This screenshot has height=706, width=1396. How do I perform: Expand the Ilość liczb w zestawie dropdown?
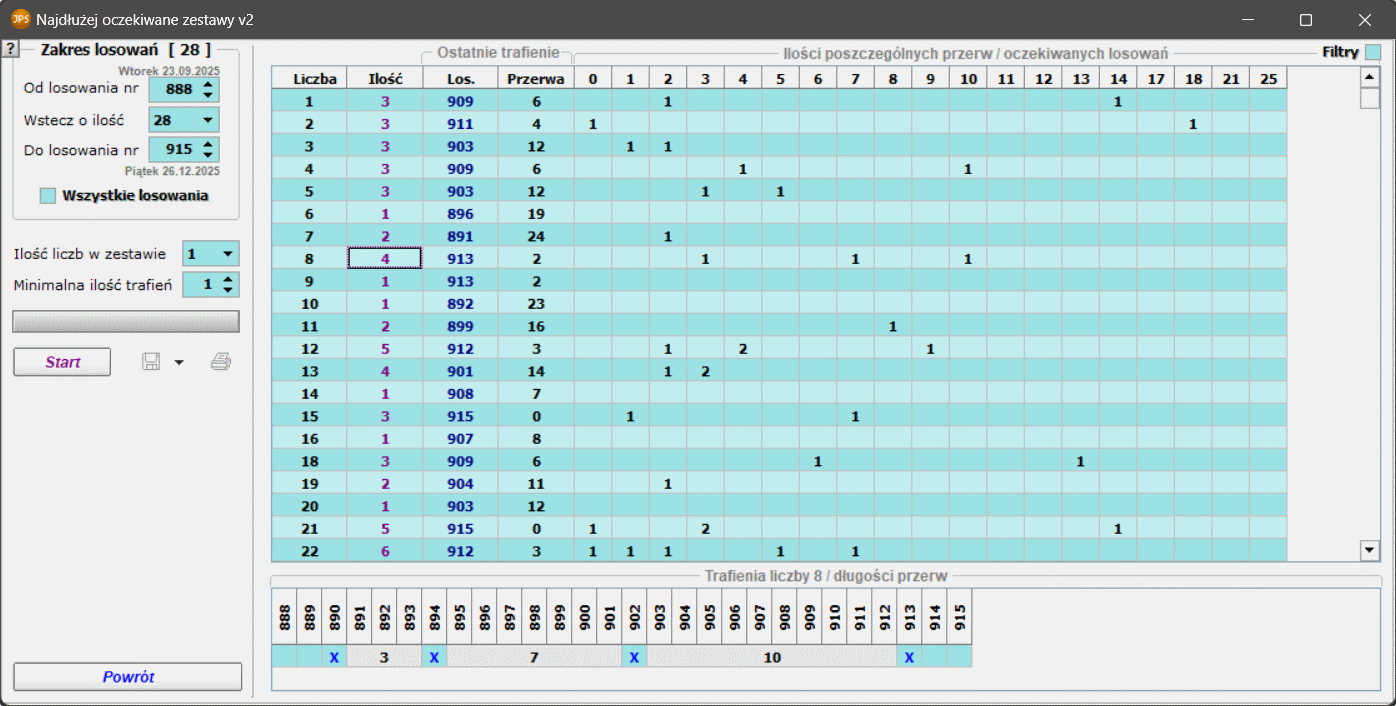[227, 254]
